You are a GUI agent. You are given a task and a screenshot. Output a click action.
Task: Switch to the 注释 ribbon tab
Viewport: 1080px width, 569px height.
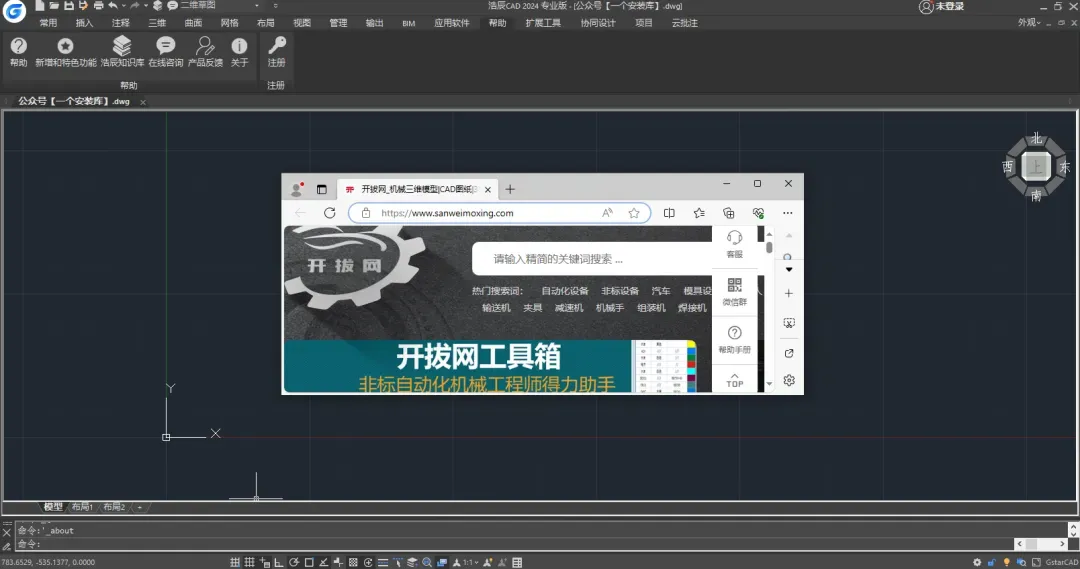pyautogui.click(x=121, y=23)
